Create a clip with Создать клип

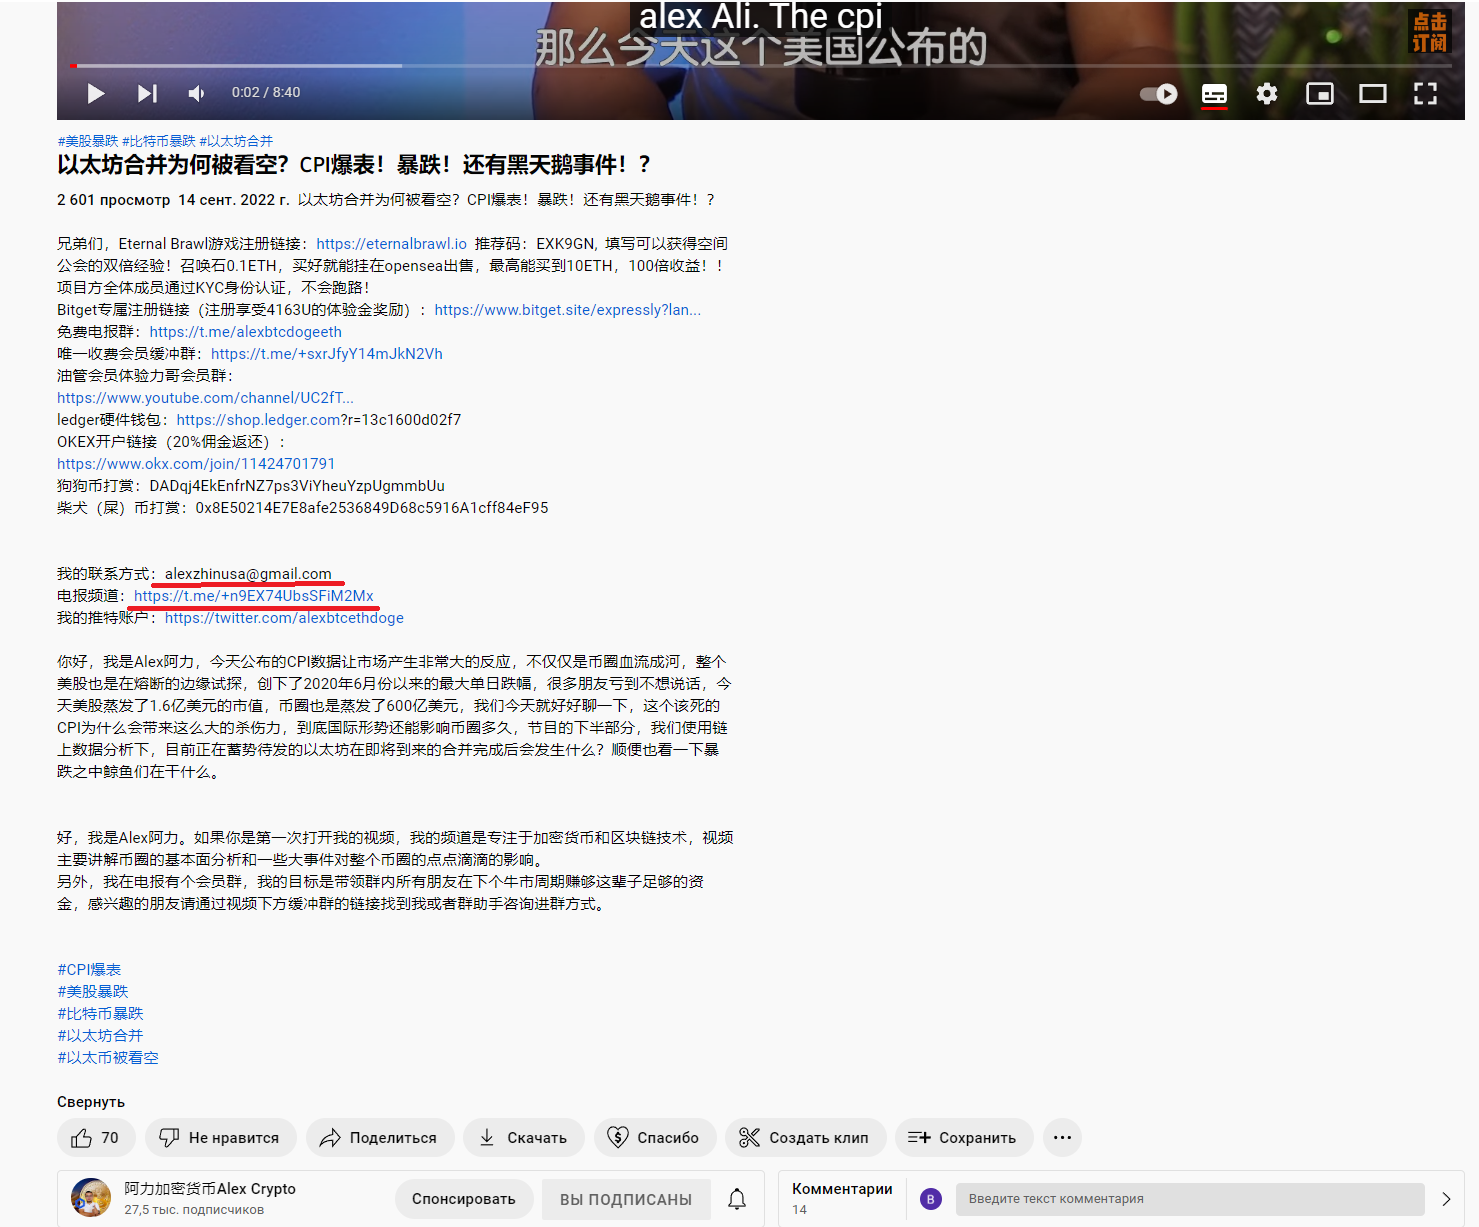[805, 1138]
